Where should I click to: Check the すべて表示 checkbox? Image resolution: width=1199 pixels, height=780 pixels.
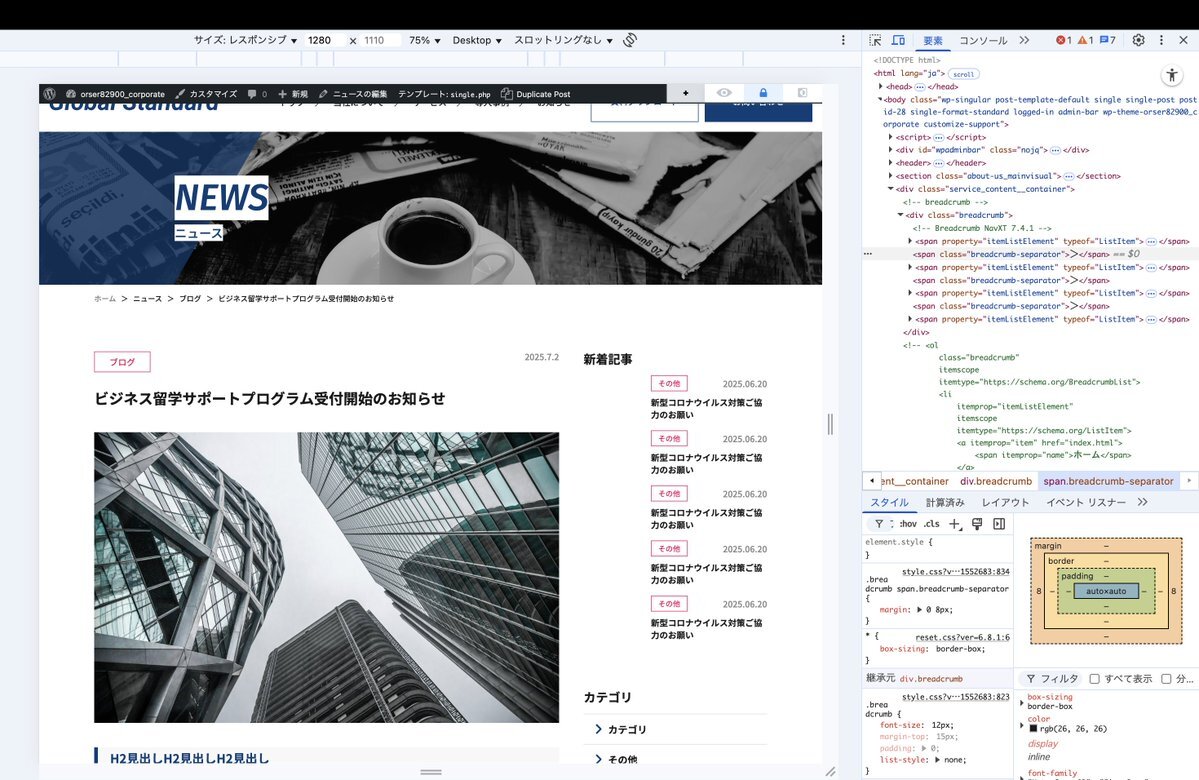pos(1094,679)
